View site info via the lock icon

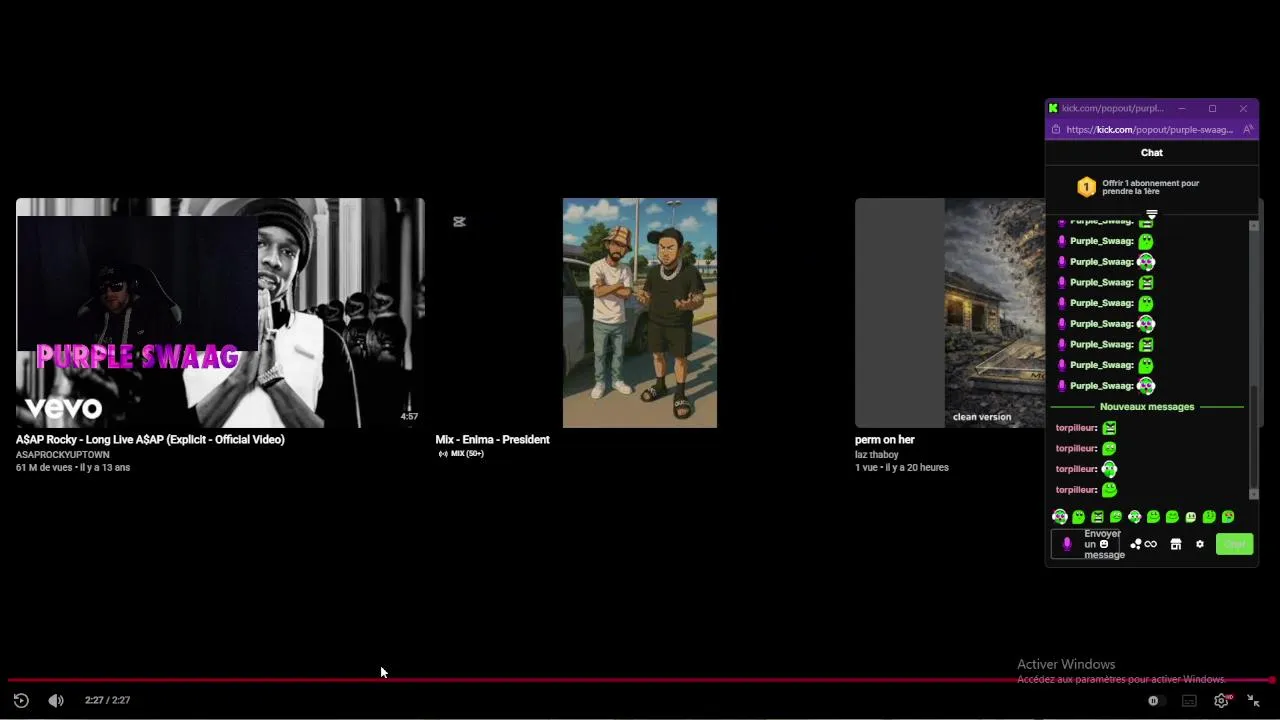(1056, 129)
